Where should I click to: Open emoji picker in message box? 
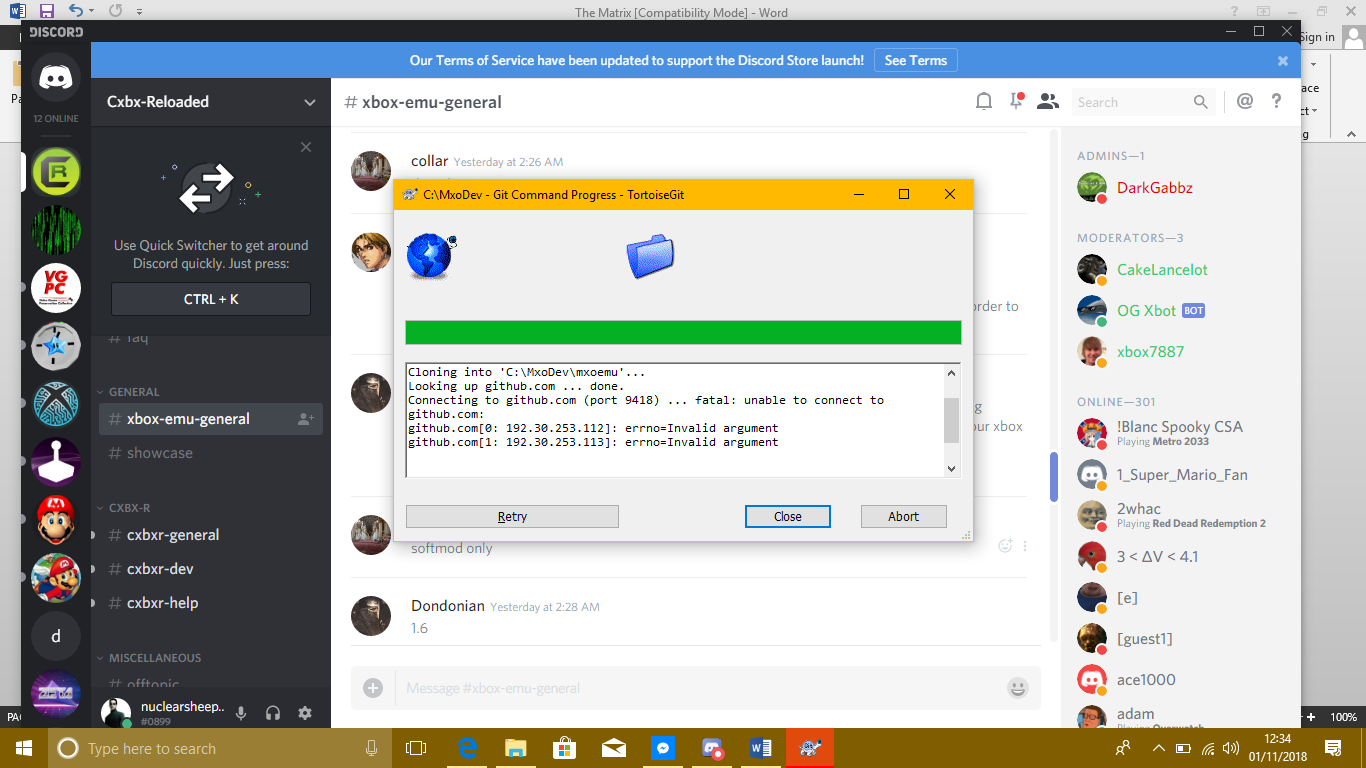point(1017,688)
